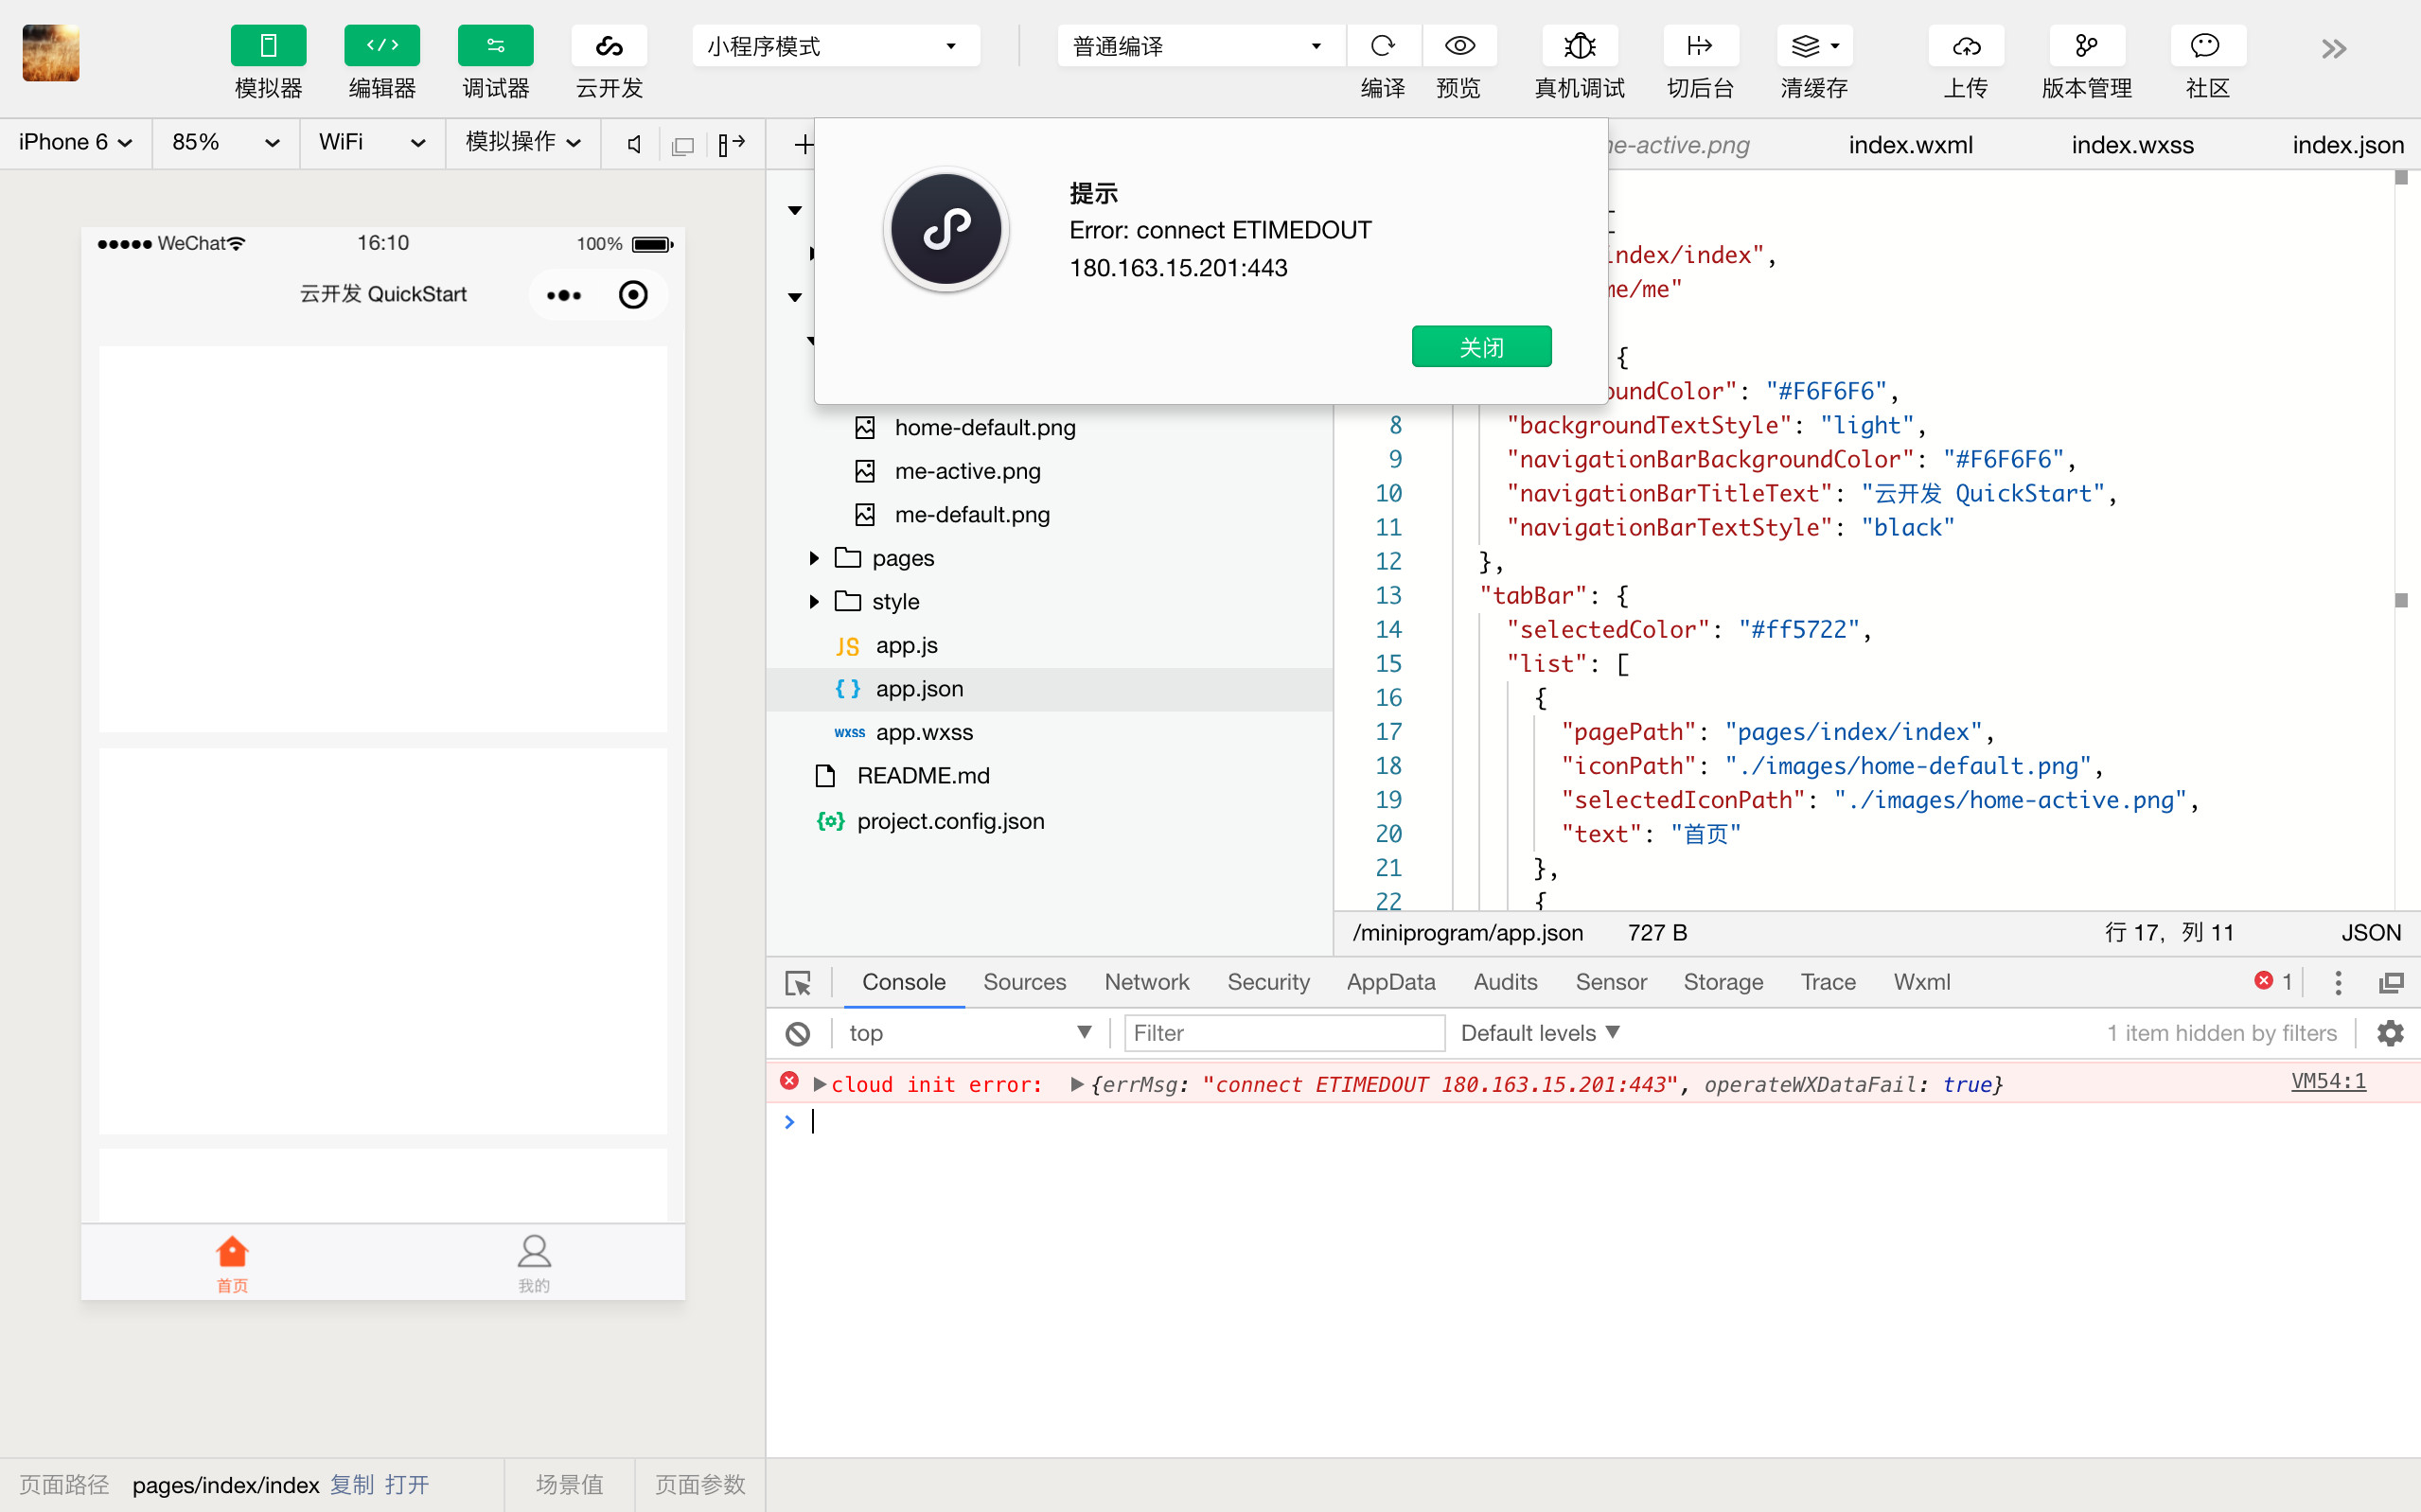Click the inspect element selector icon
Viewport: 2421px width, 1512px height.
(x=798, y=983)
